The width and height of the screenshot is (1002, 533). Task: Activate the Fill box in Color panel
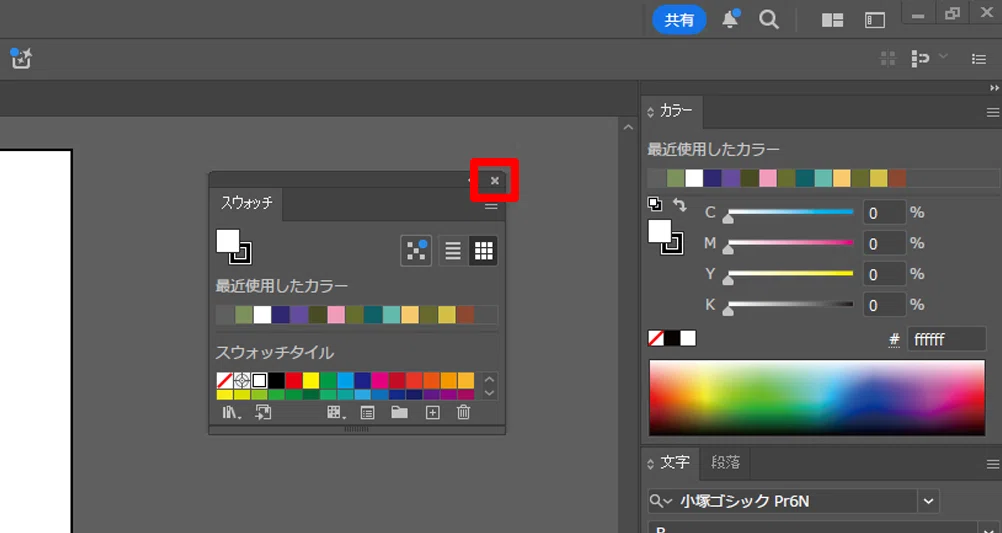click(x=659, y=231)
